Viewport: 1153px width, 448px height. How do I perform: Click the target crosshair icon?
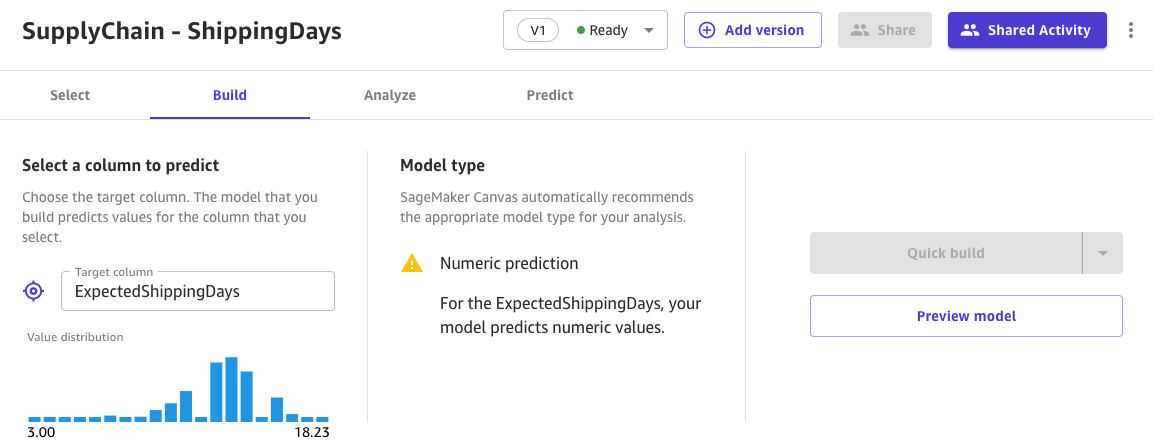34,291
